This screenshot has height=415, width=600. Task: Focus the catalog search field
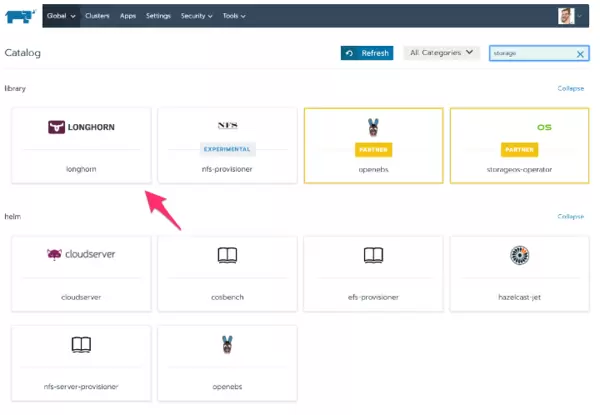[530, 54]
